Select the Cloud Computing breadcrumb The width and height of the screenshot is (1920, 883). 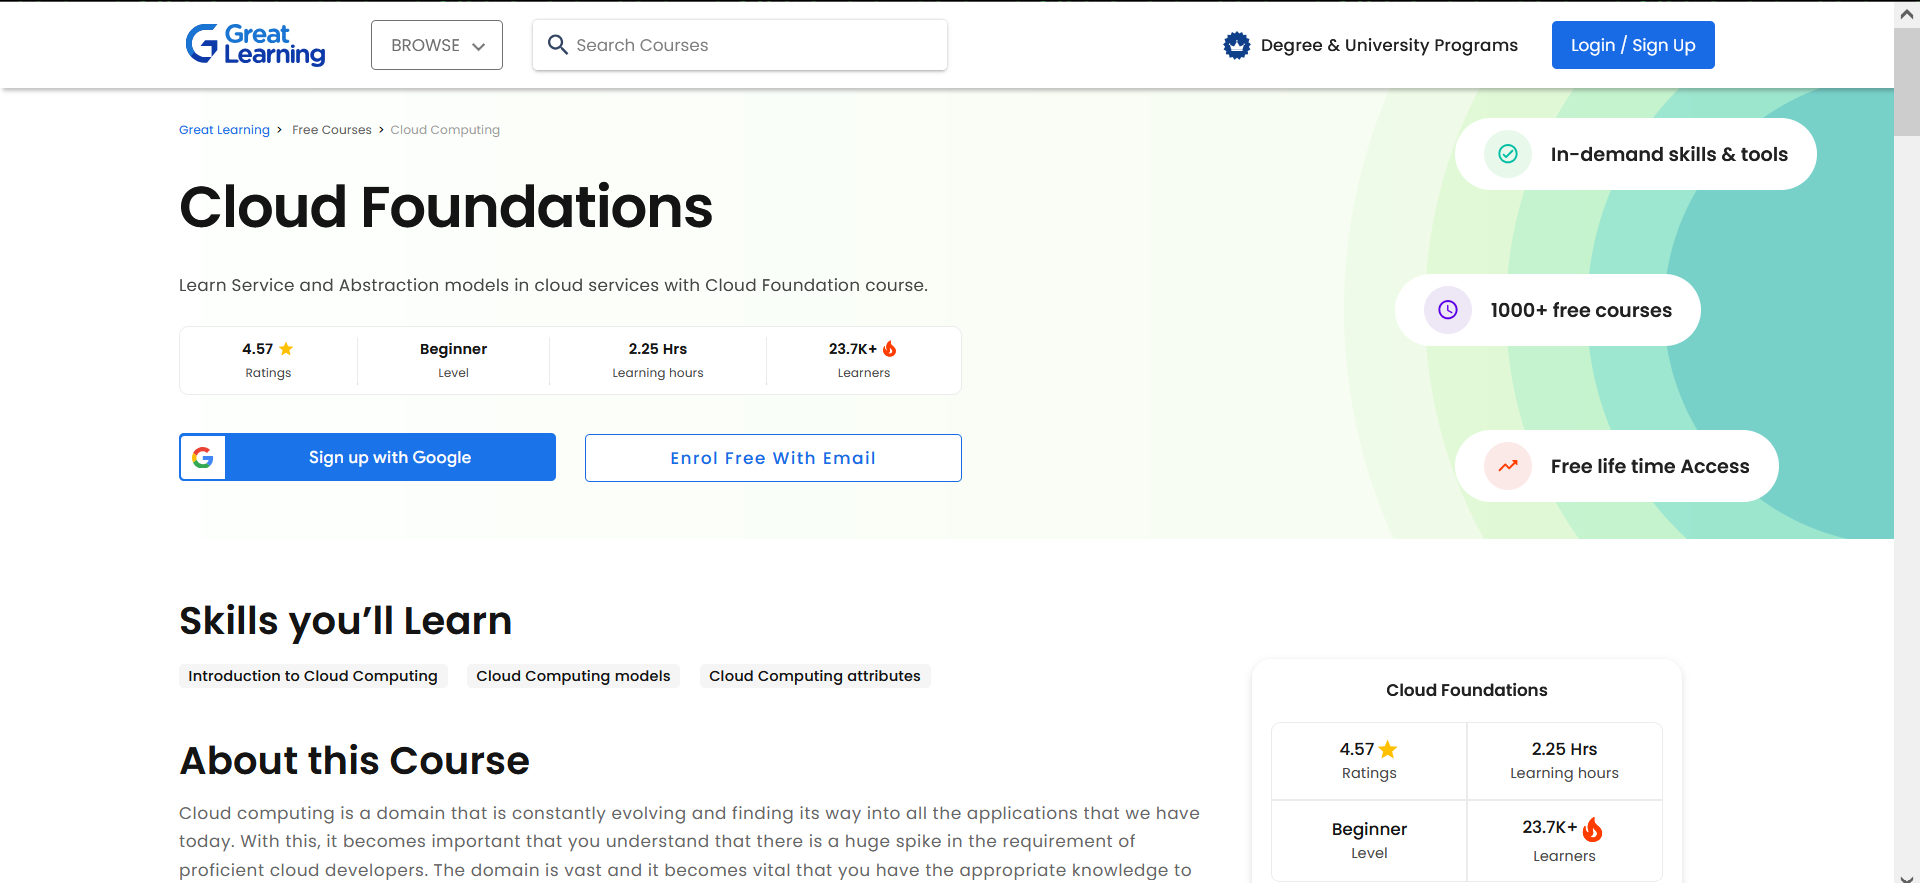point(445,130)
